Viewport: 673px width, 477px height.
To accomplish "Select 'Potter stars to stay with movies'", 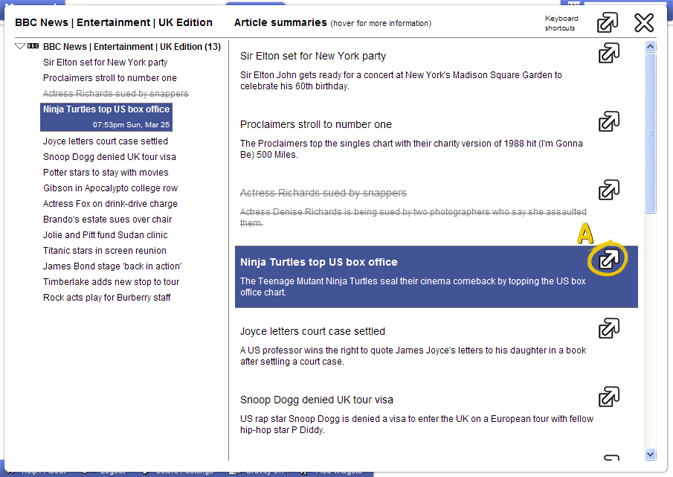I will point(106,173).
